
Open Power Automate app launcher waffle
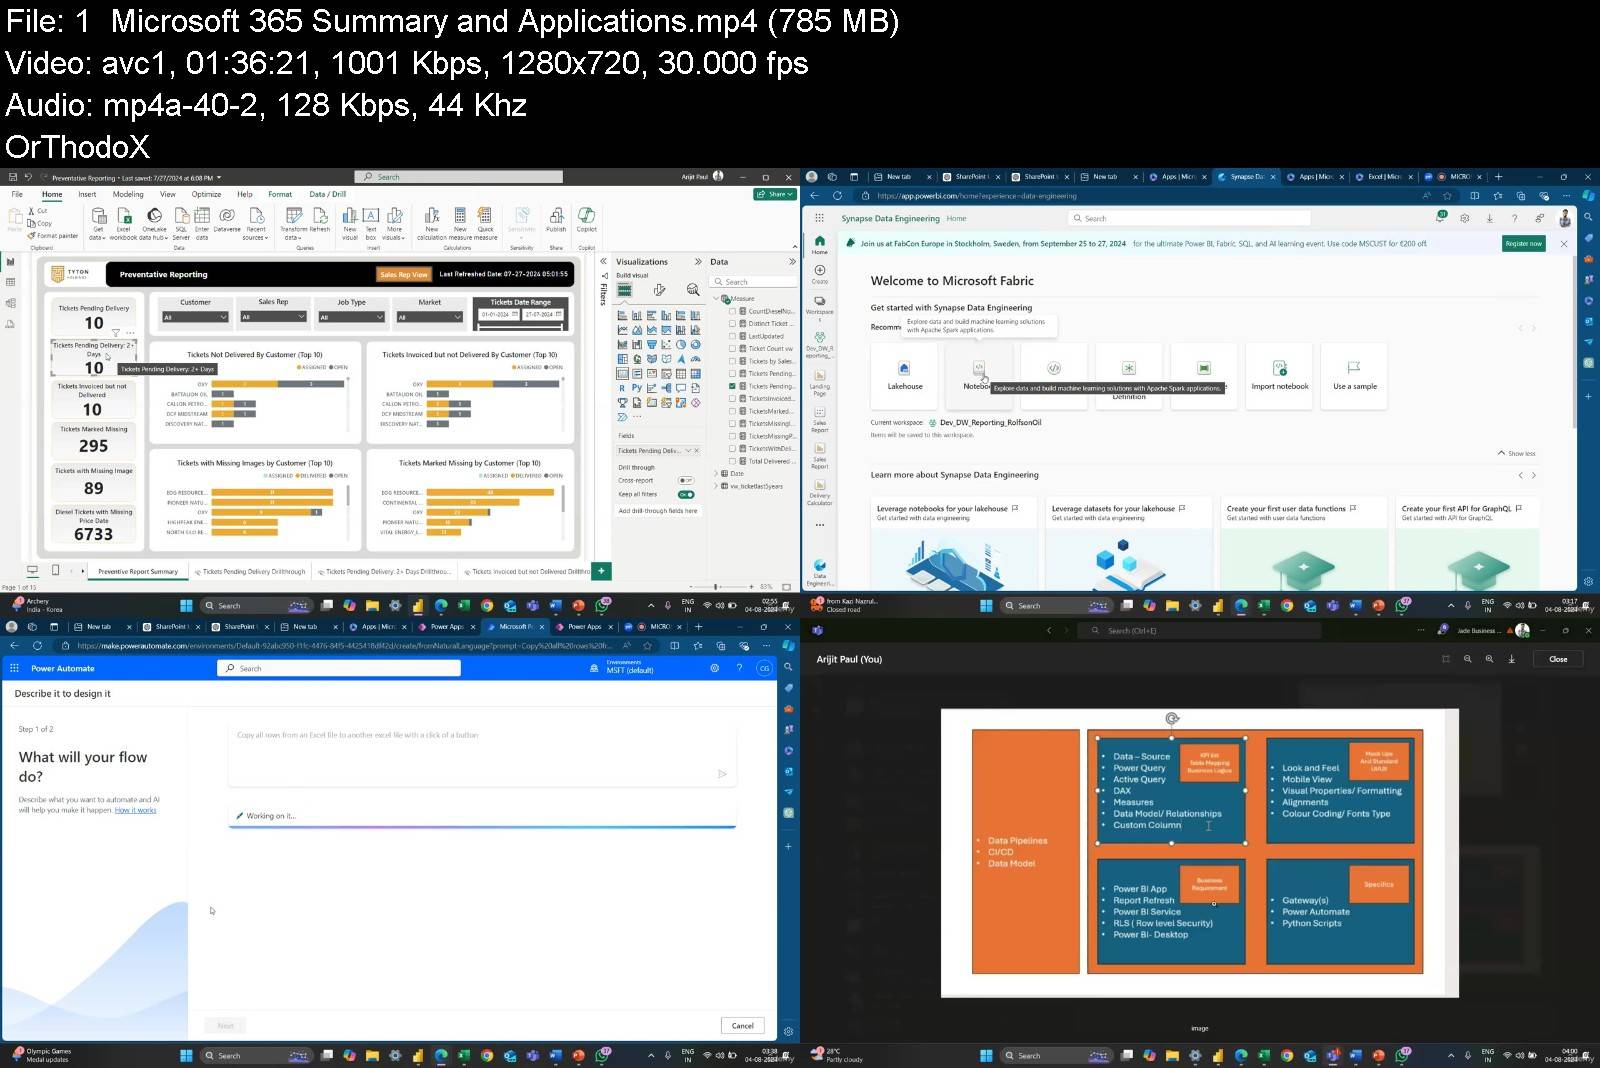(x=14, y=668)
